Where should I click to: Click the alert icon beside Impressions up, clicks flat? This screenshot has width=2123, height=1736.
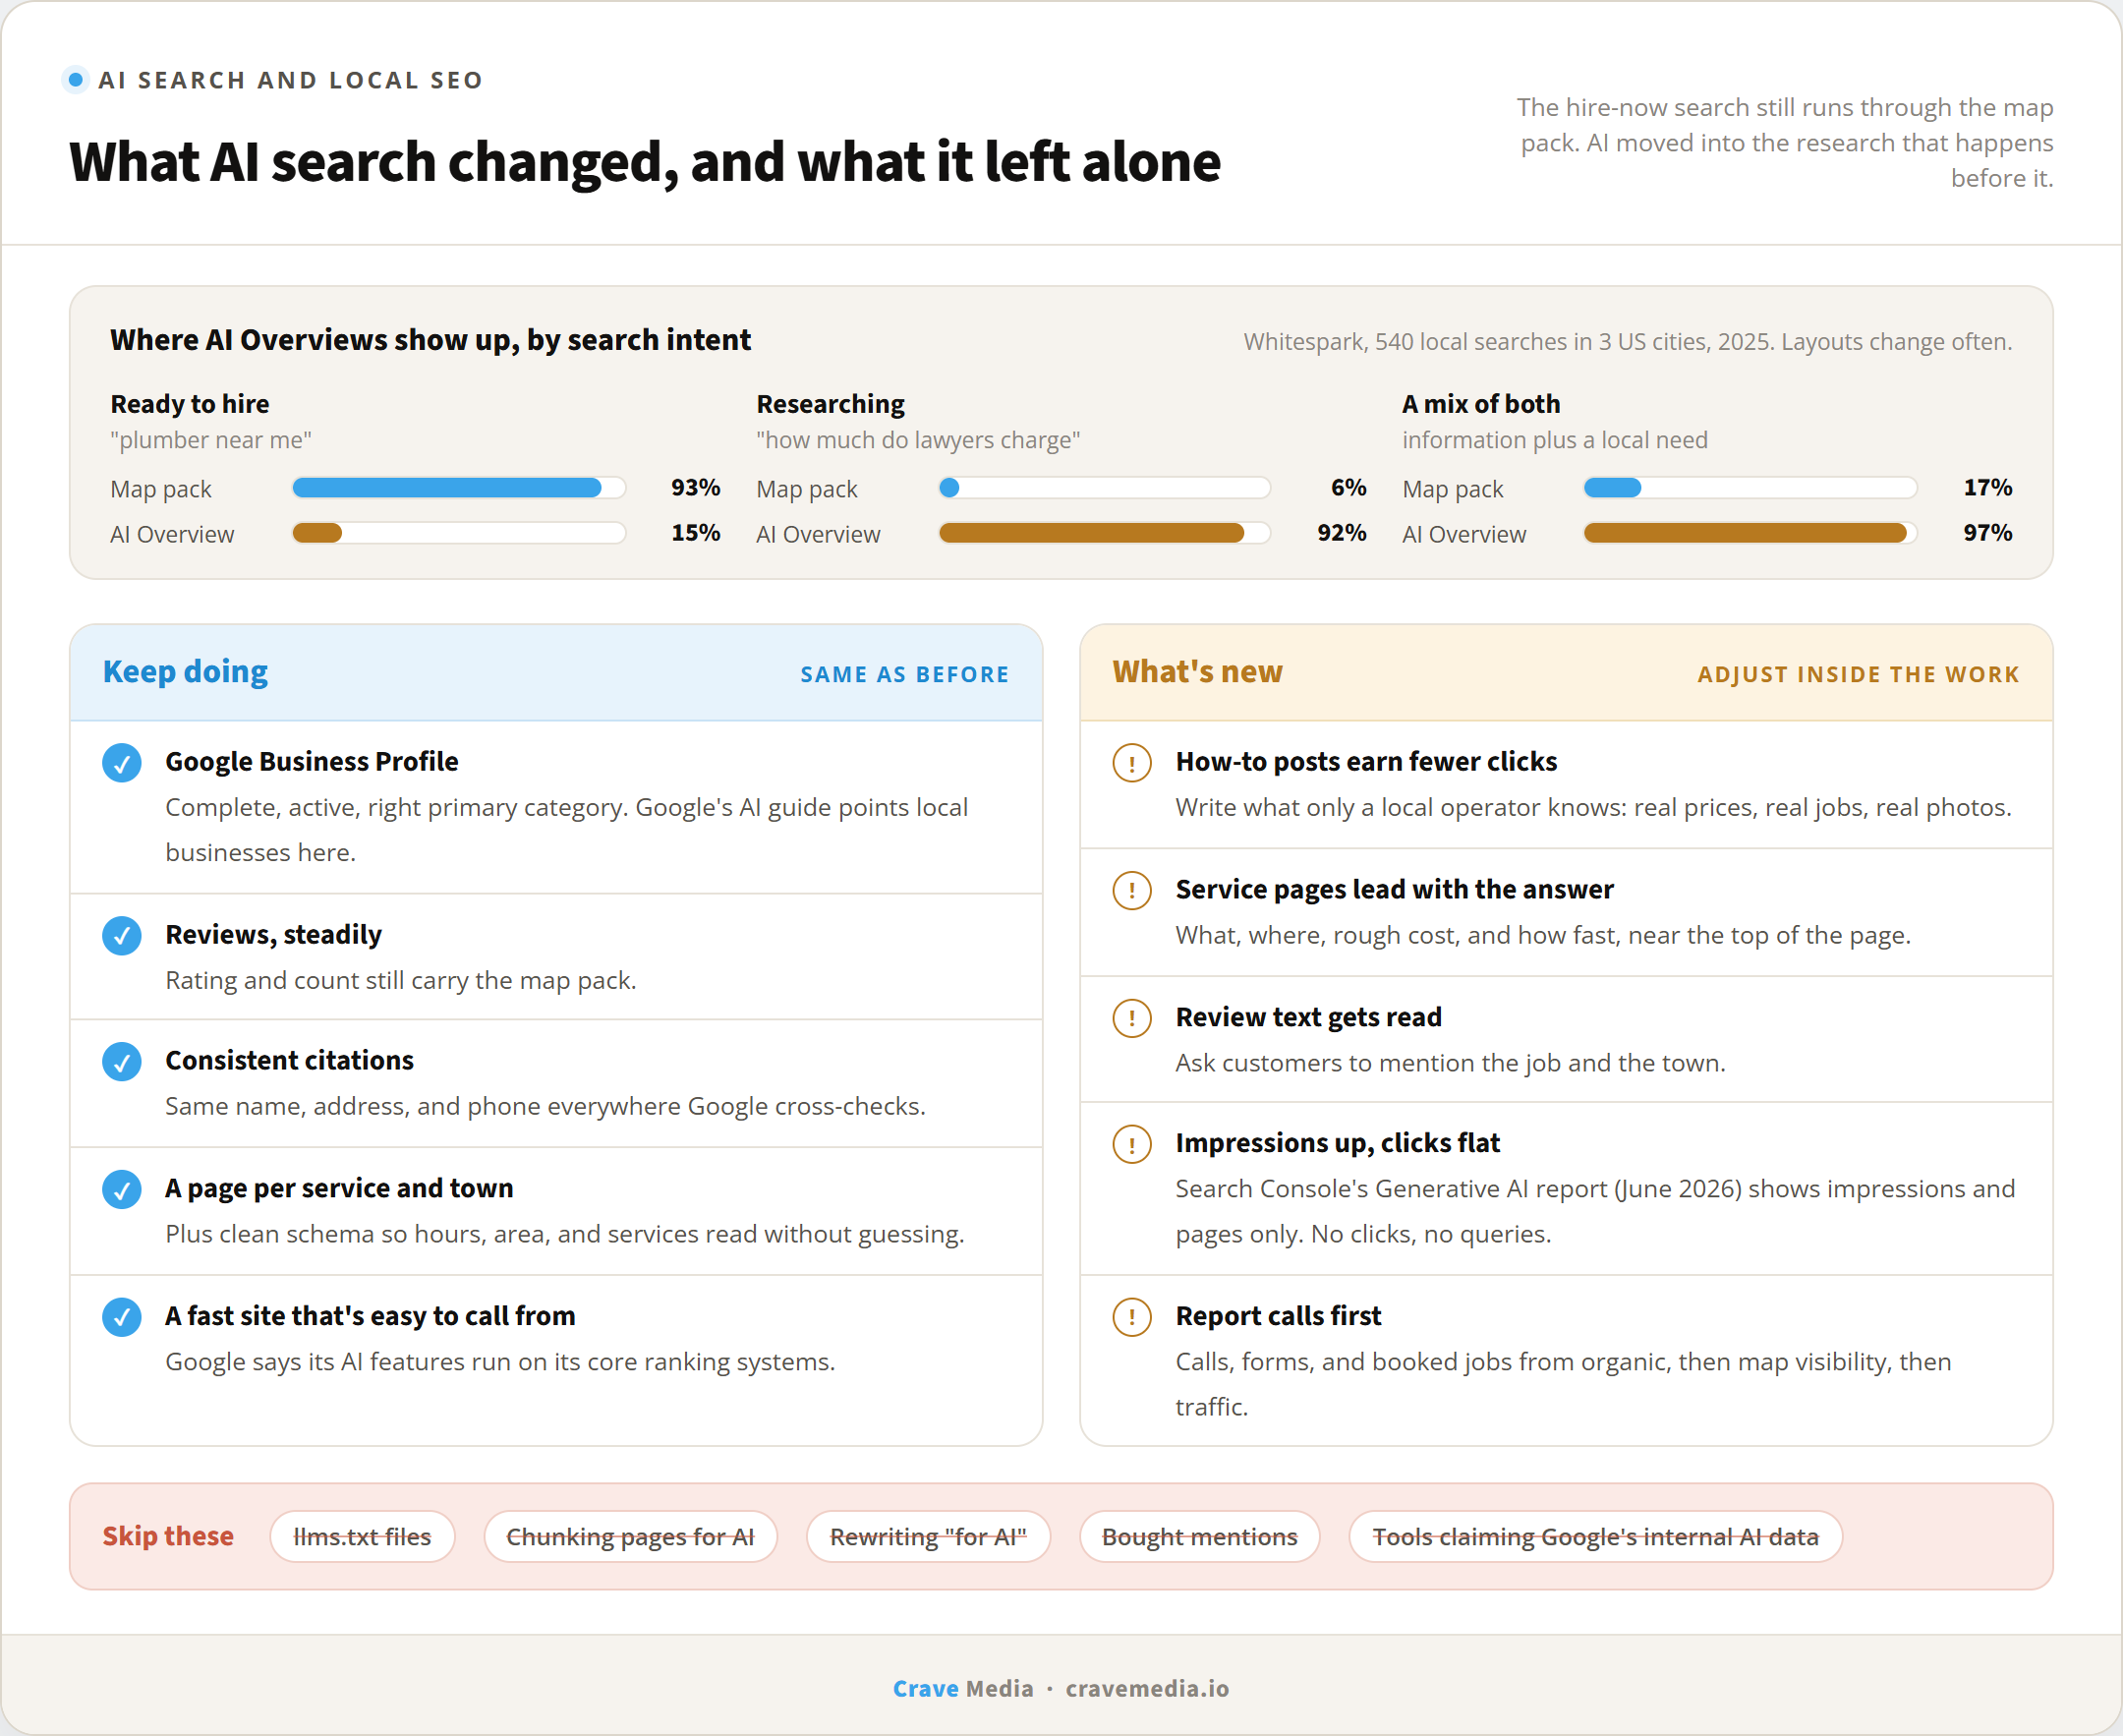[x=1132, y=1146]
